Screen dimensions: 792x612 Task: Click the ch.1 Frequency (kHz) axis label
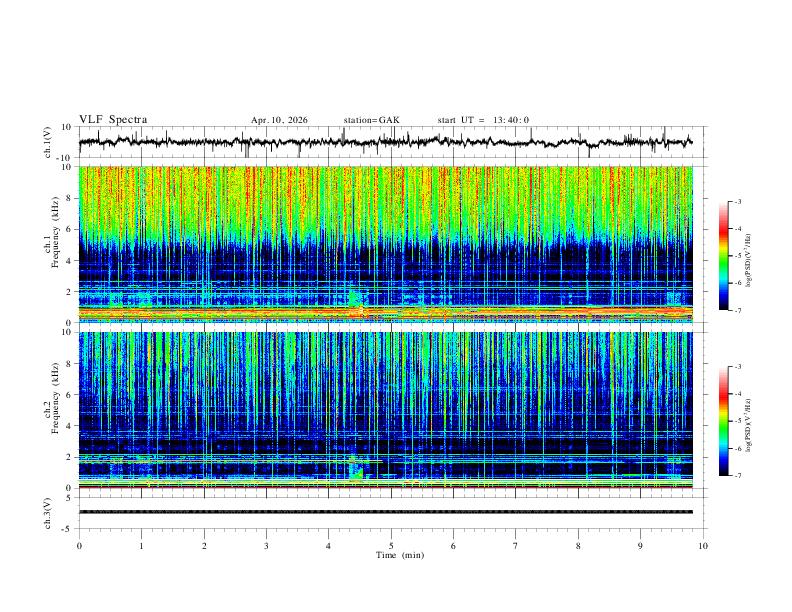tap(52, 233)
